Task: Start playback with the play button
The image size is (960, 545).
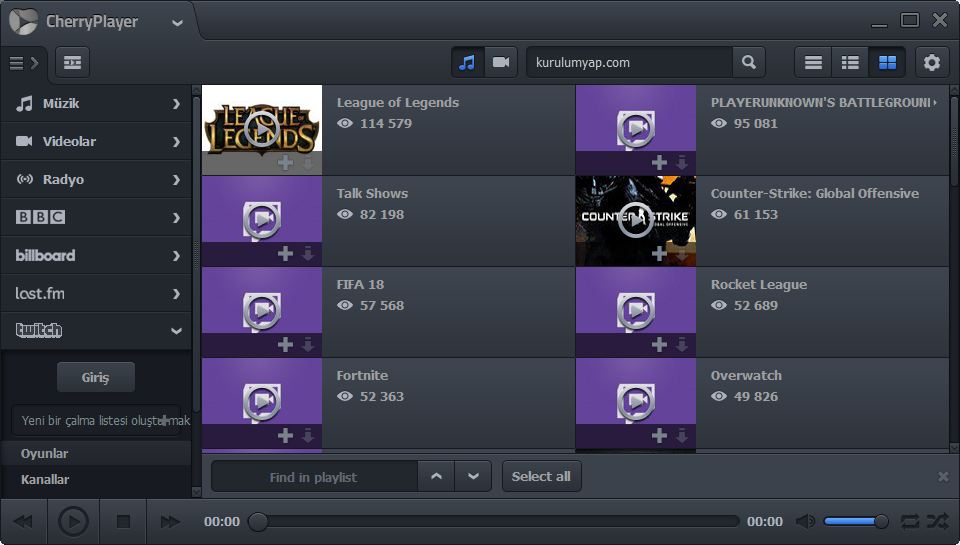Action: [73, 522]
